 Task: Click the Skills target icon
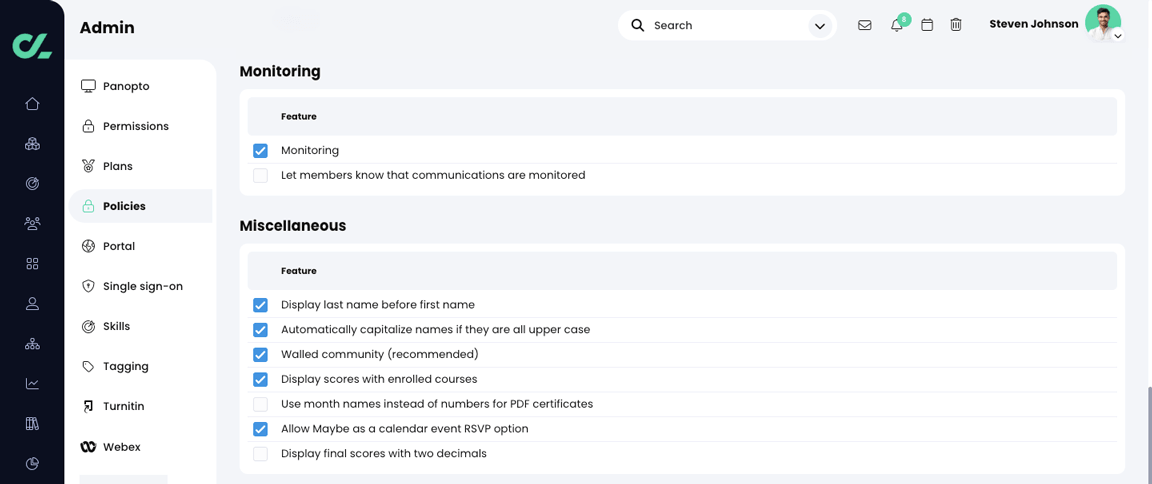88,326
